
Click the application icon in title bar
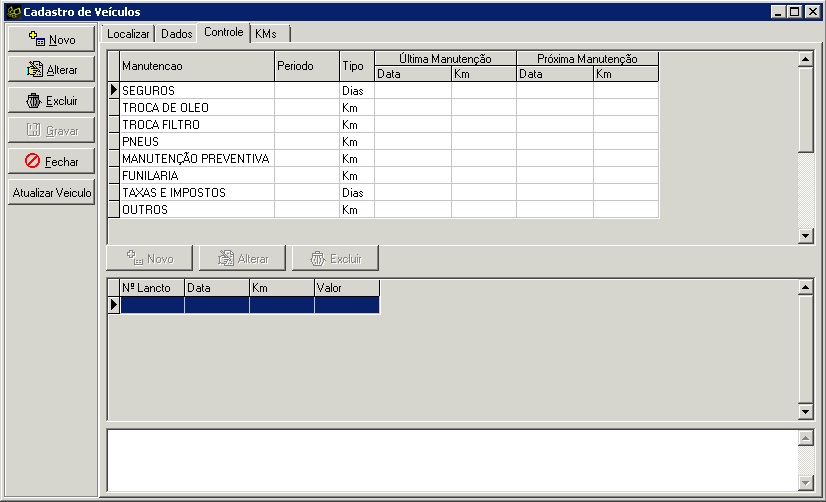[x=12, y=11]
